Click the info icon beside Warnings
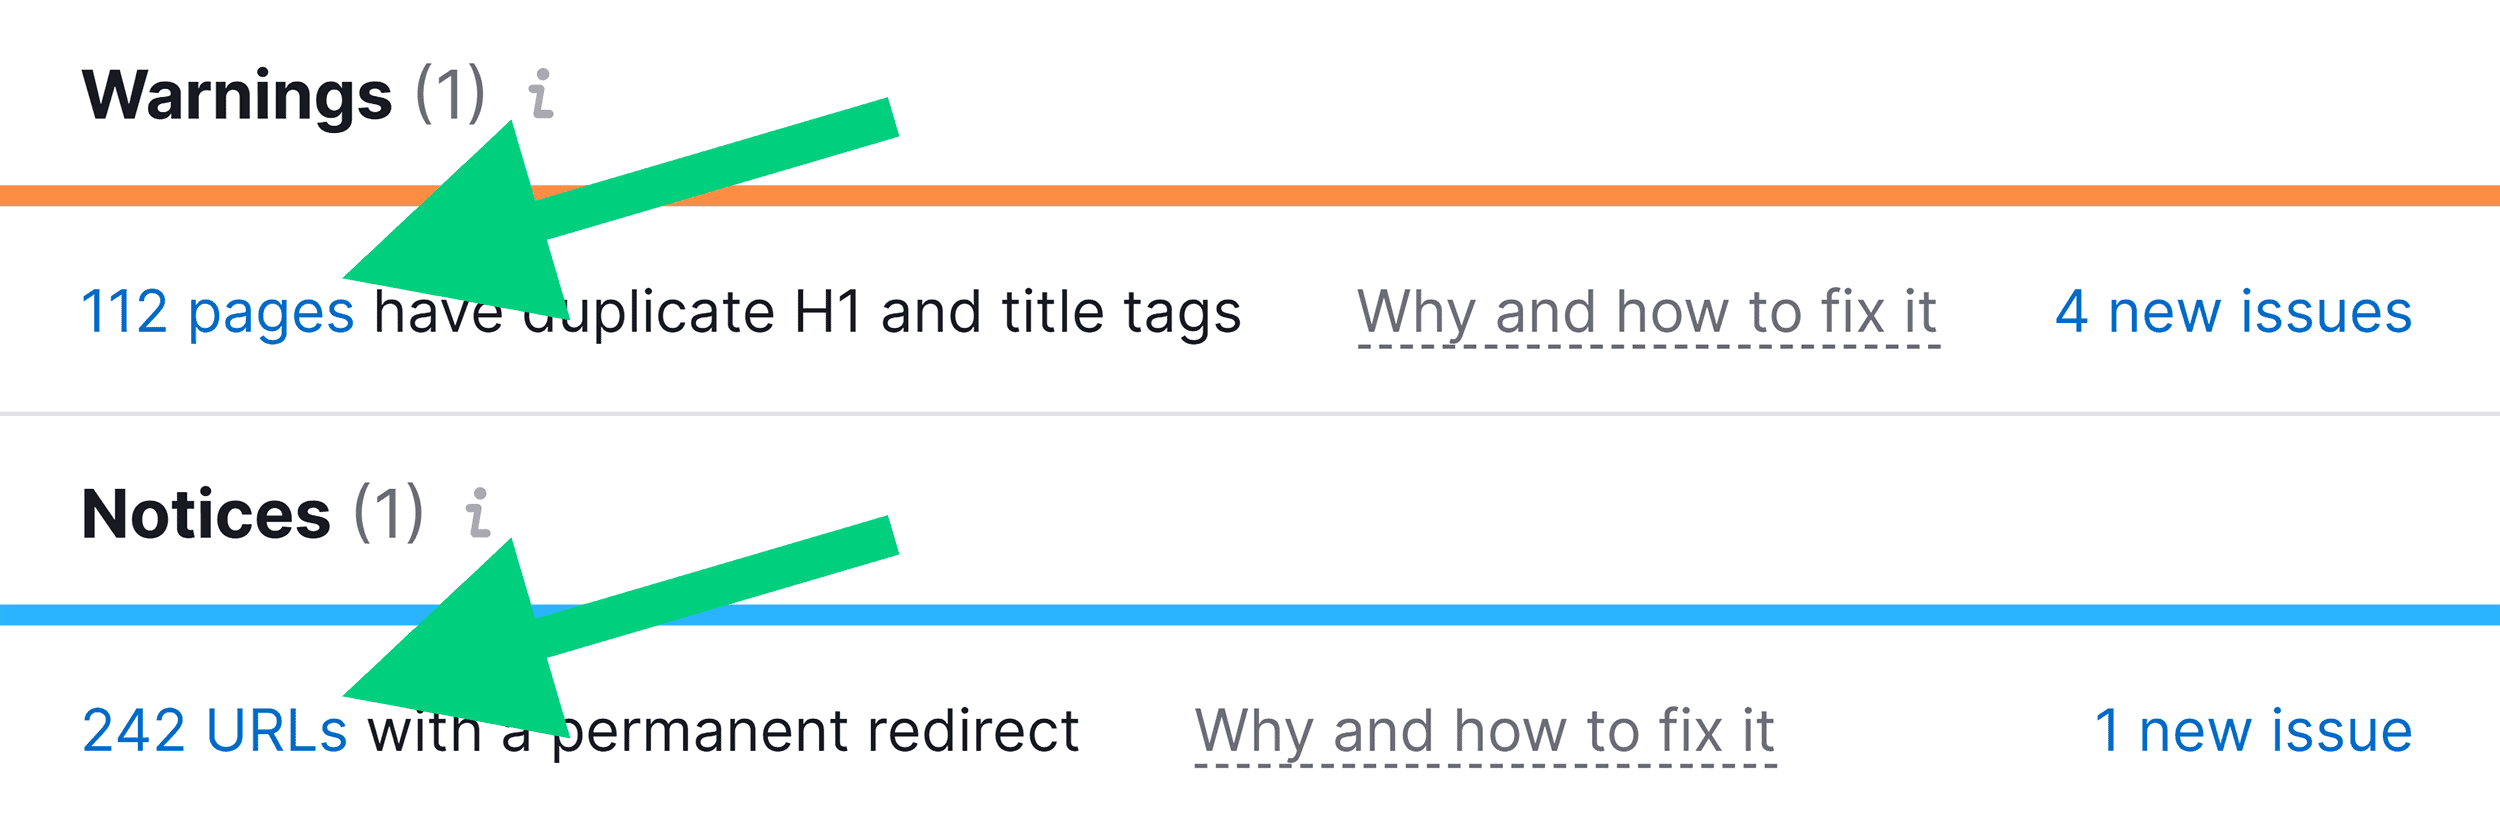The width and height of the screenshot is (2500, 827). click(541, 94)
